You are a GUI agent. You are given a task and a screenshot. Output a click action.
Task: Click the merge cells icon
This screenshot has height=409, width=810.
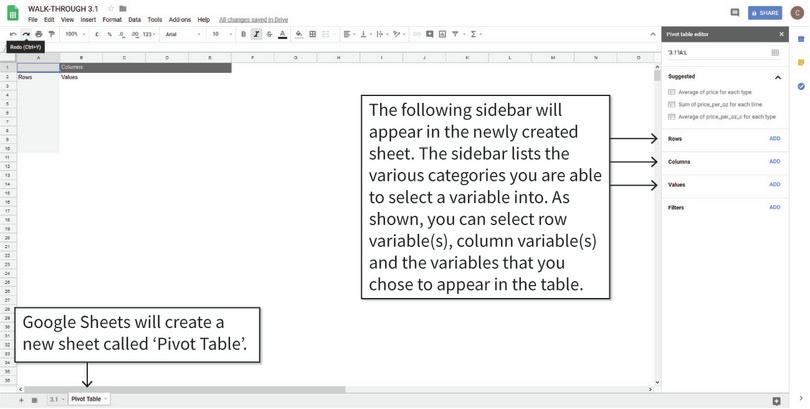coord(326,34)
